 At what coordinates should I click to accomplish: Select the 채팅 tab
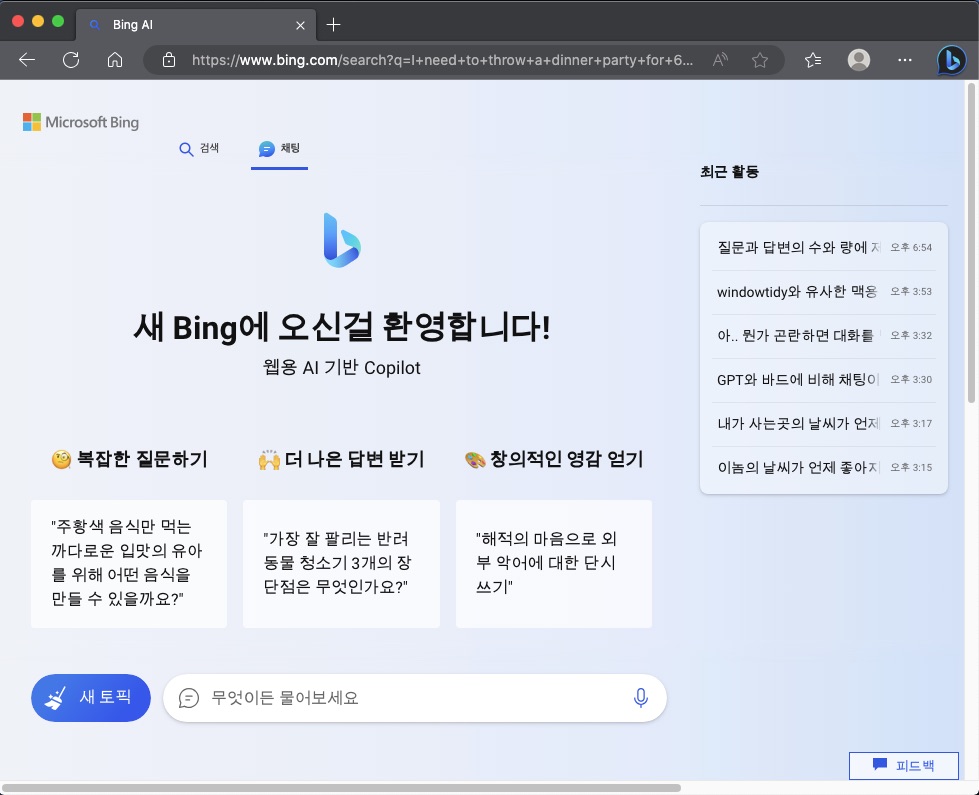[279, 149]
